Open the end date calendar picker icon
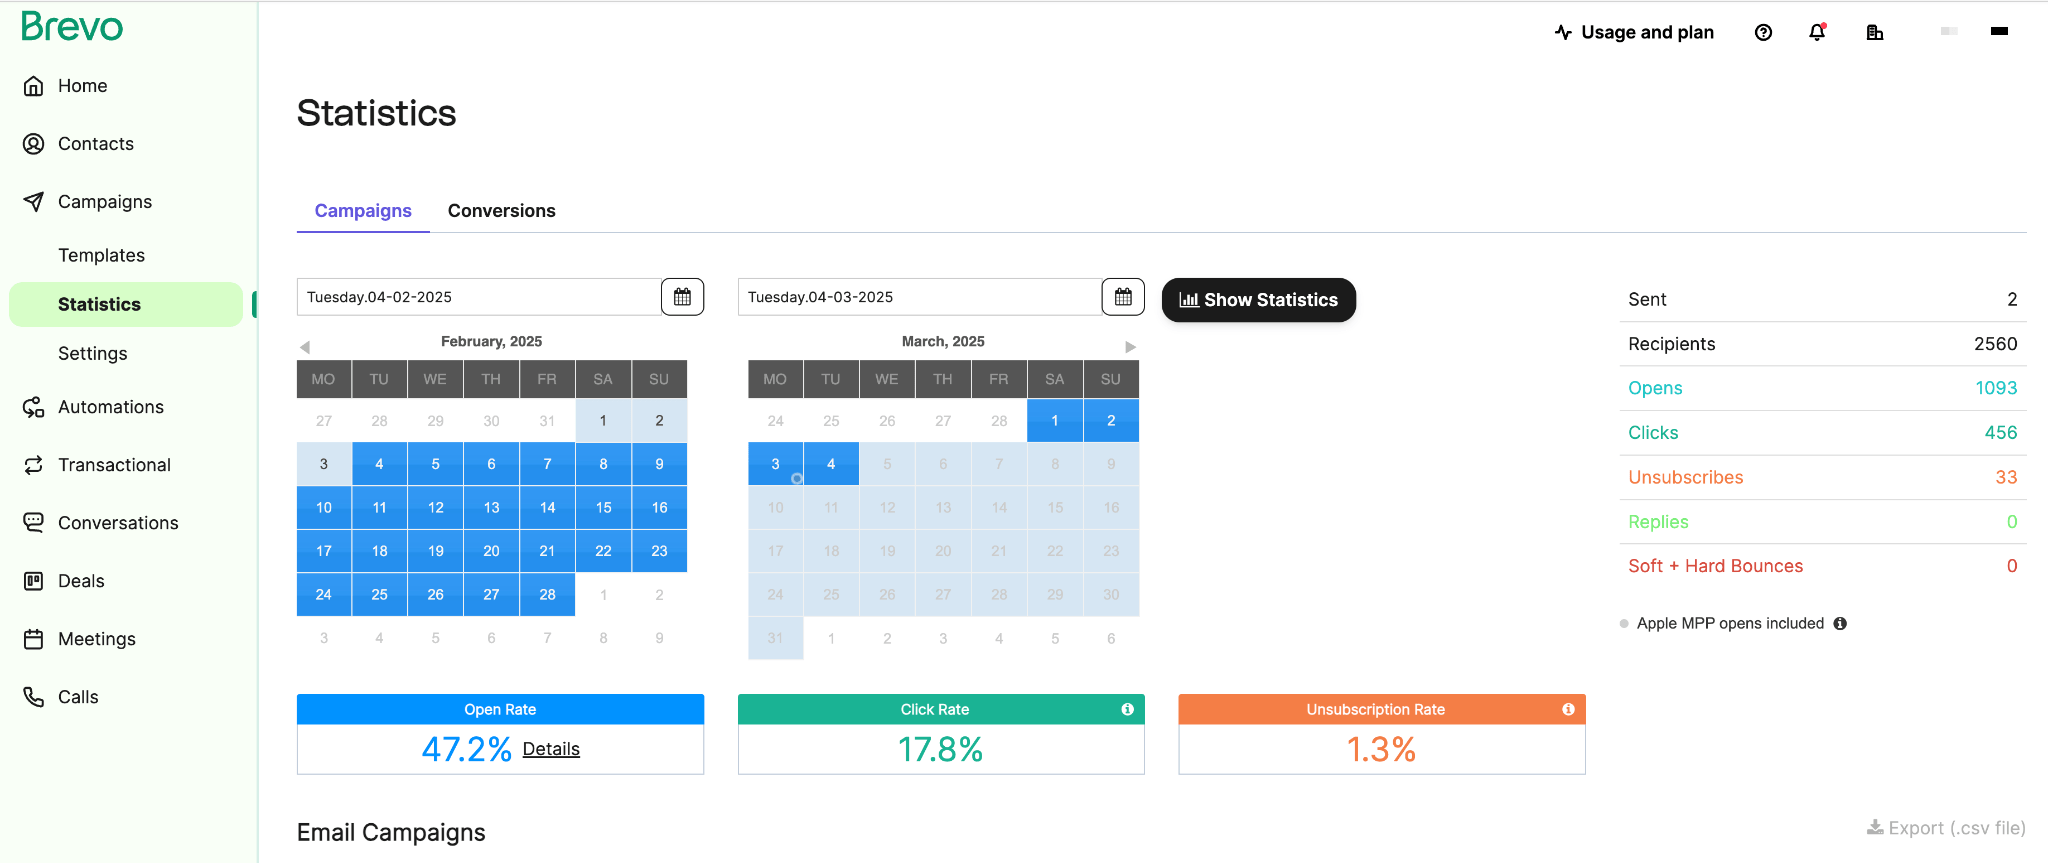This screenshot has width=2048, height=863. (1123, 297)
